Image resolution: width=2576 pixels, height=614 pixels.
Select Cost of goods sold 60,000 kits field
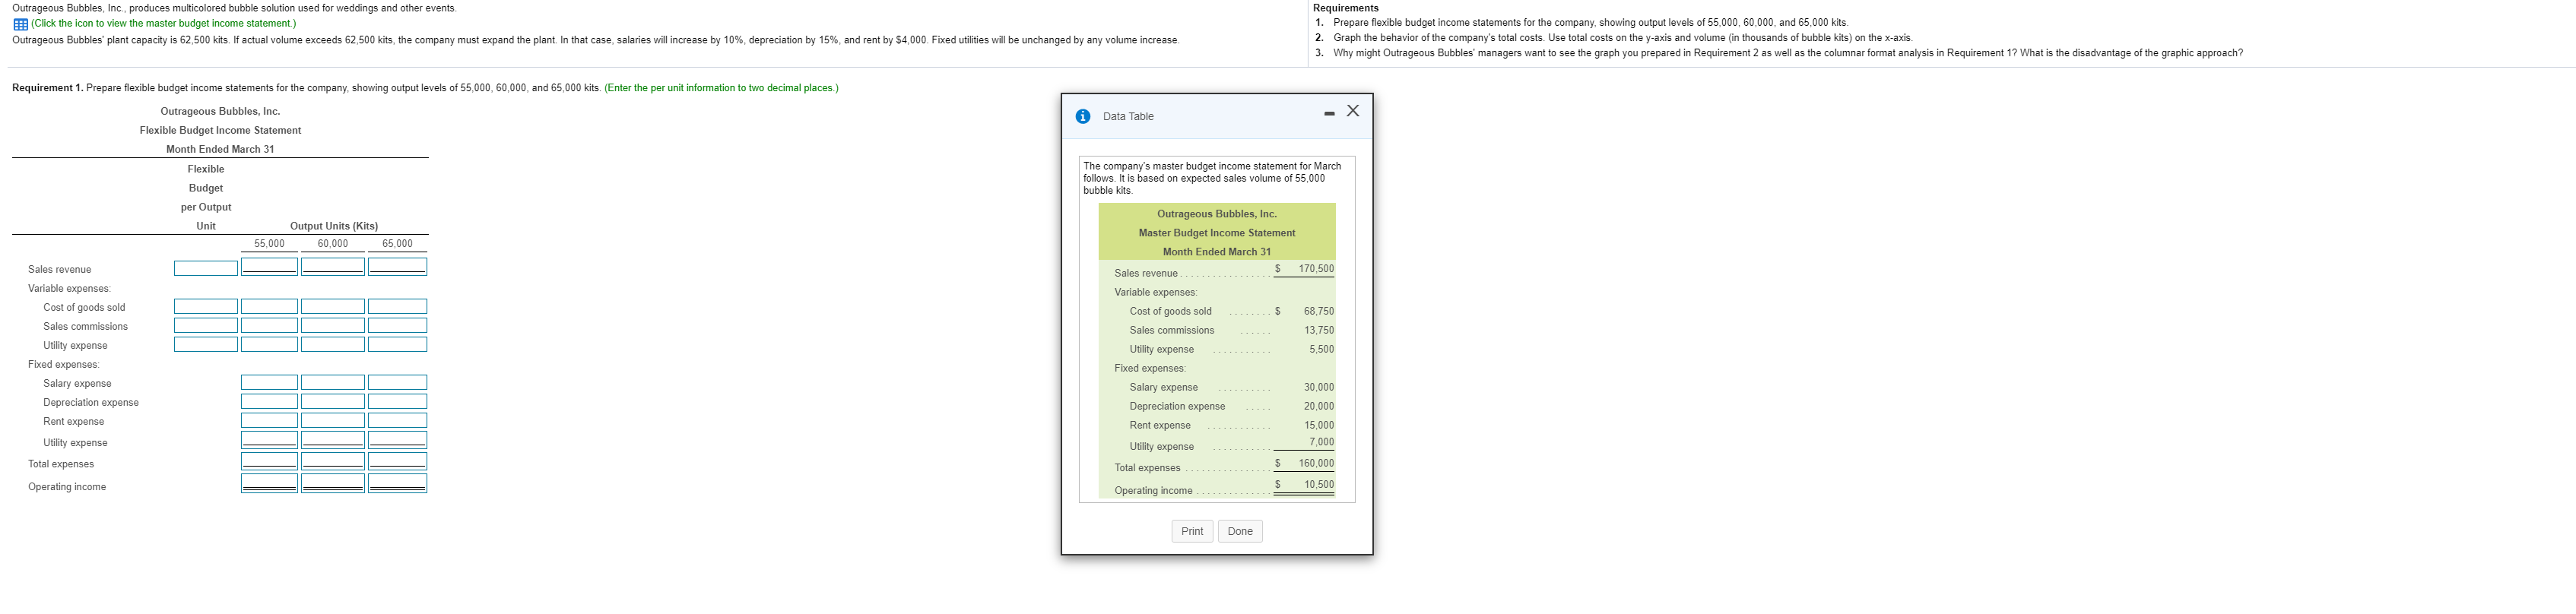[333, 306]
